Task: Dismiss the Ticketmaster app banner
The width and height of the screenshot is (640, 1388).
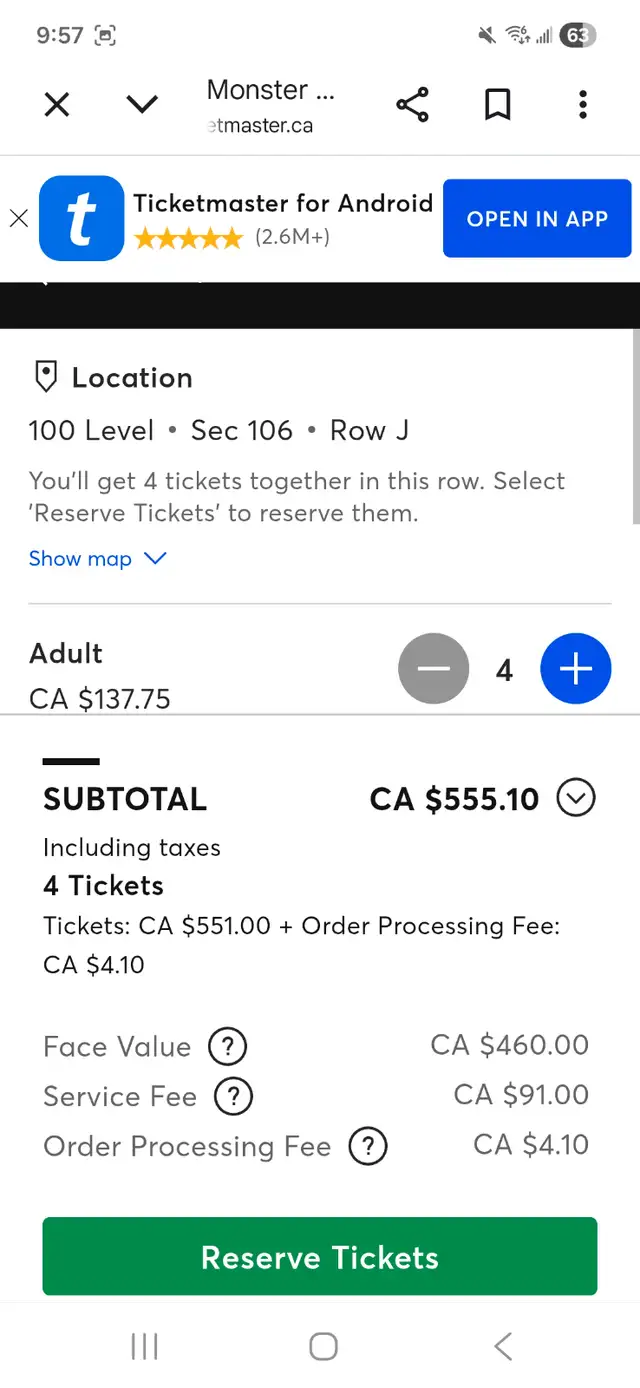Action: click(18, 218)
